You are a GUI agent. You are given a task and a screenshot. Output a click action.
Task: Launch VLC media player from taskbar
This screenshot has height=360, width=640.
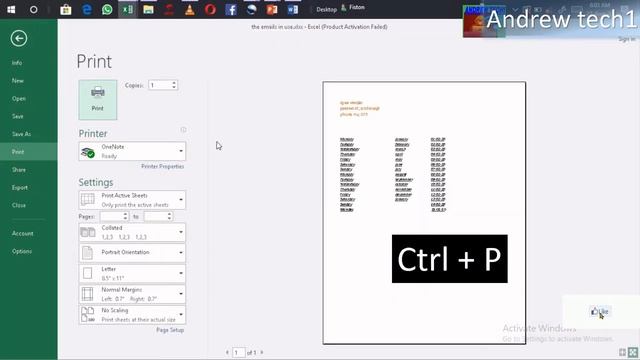pos(190,9)
